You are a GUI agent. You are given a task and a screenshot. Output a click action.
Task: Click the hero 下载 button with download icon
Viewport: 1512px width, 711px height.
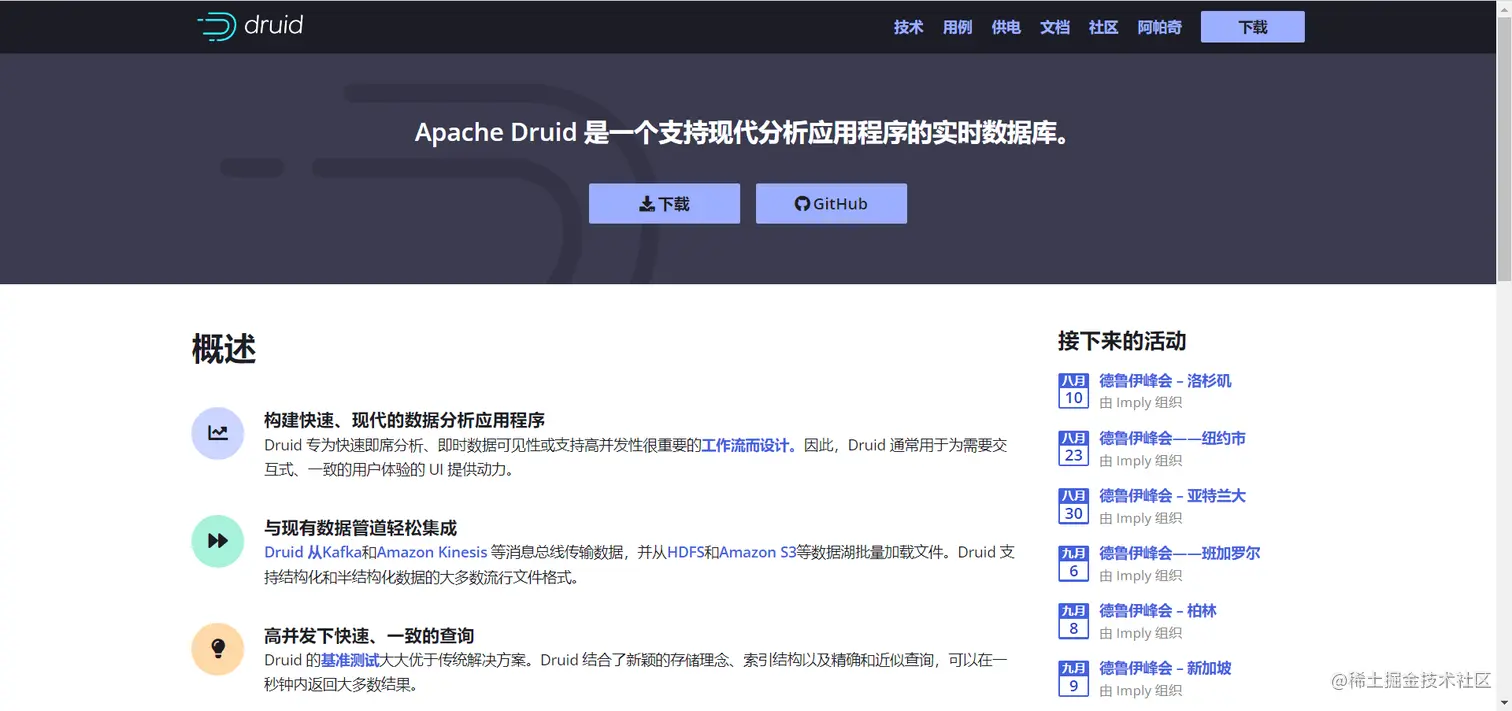(664, 203)
